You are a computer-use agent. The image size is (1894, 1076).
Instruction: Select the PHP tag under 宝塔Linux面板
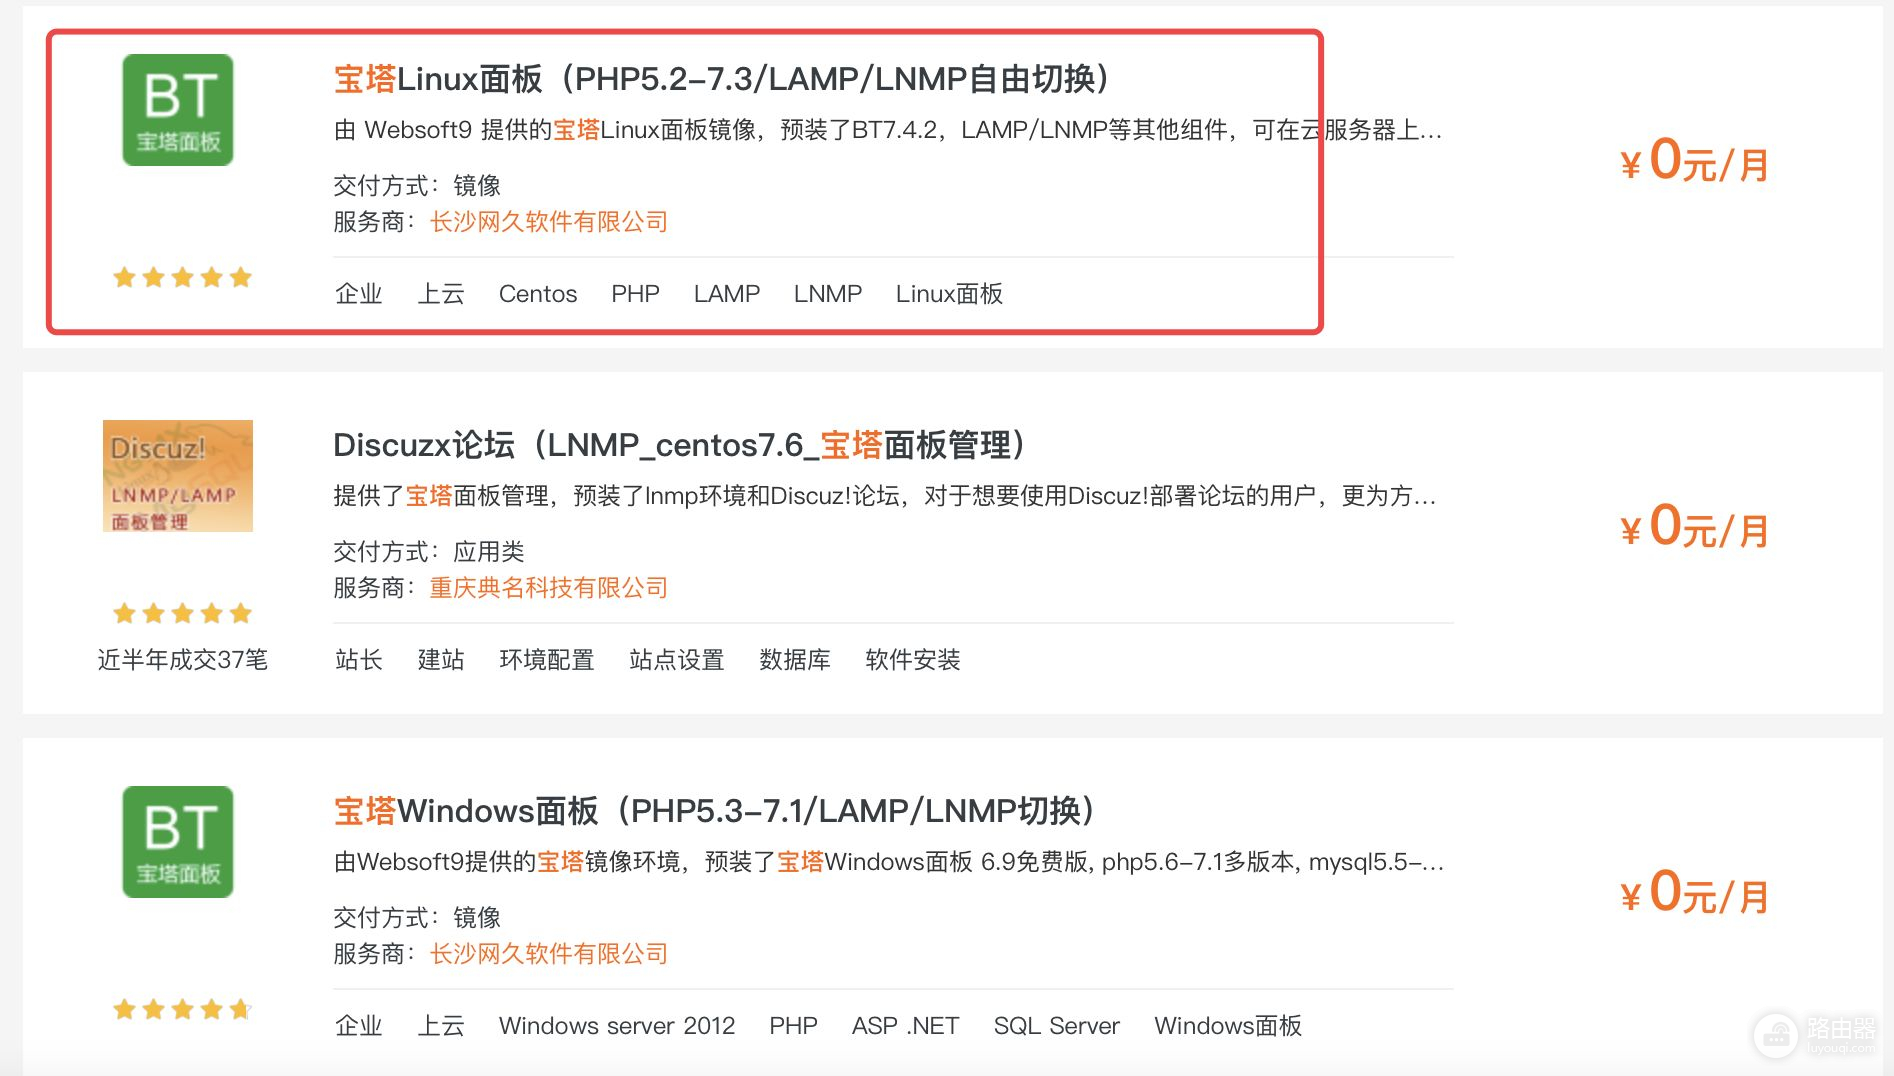coord(635,294)
